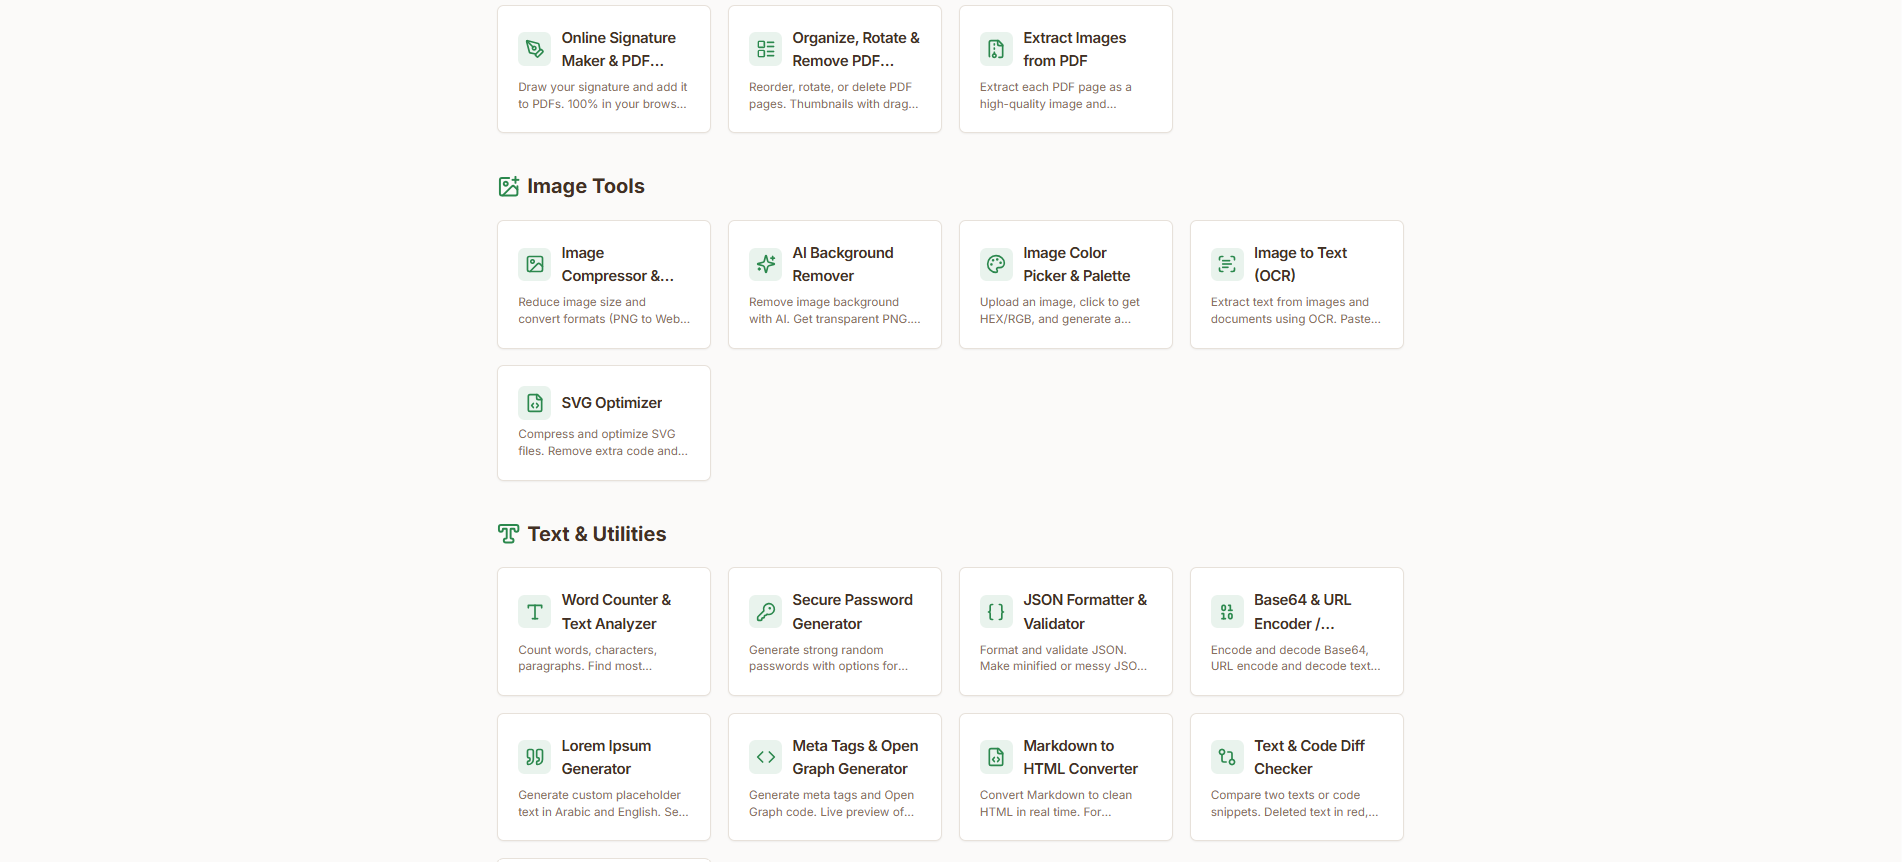Click the AI Background Remover sparkle icon
Screen dimensions: 1902x862
766,264
